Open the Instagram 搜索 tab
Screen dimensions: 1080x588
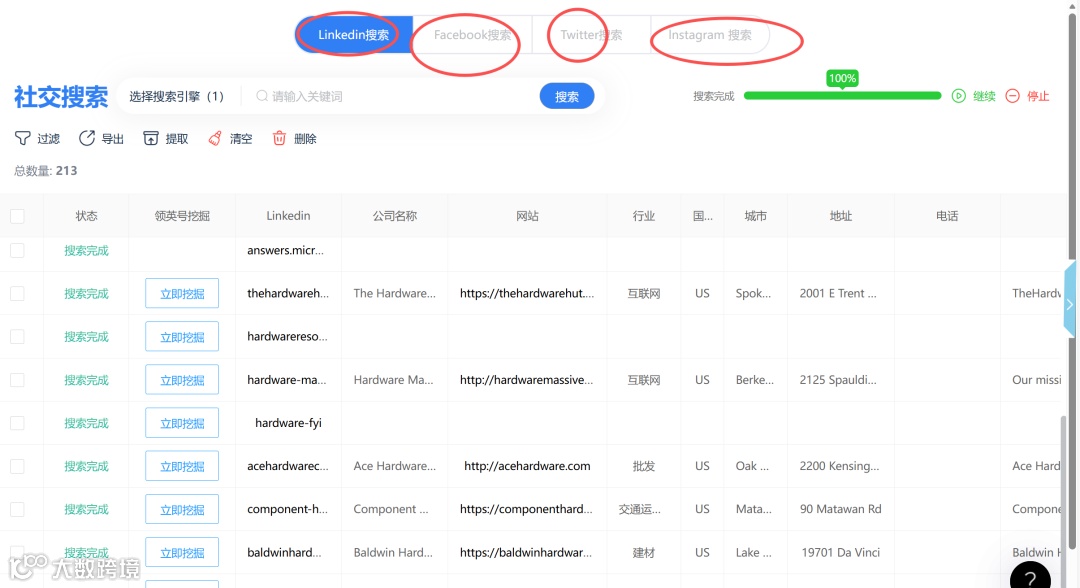(710, 35)
